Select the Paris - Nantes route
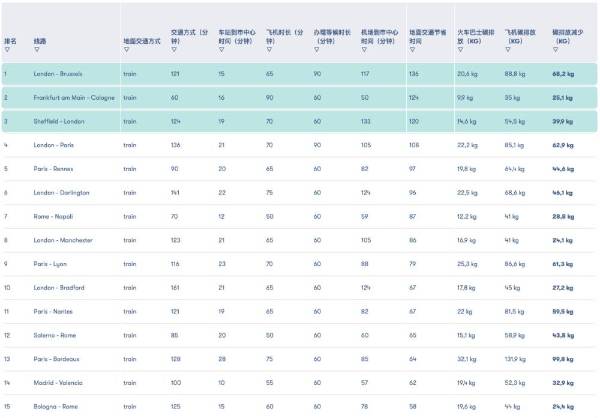This screenshot has width=600, height=418. pyautogui.click(x=53, y=311)
